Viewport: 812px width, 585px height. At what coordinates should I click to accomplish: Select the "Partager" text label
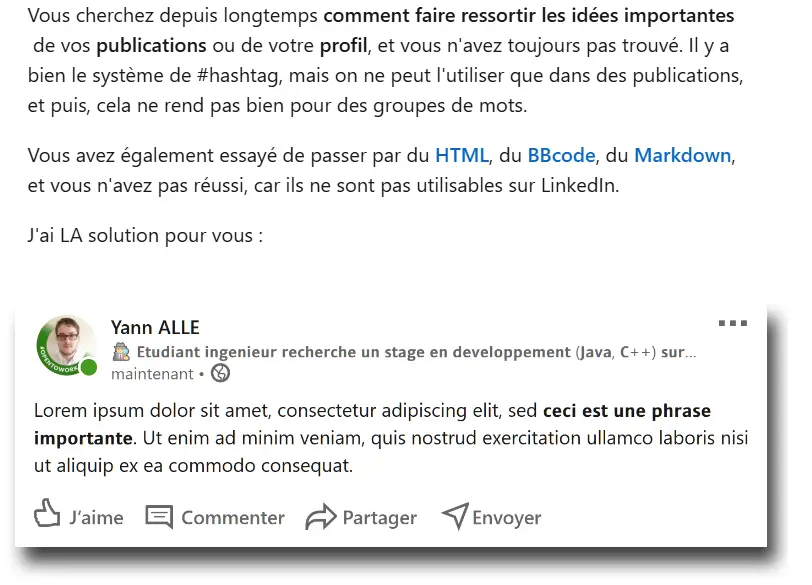pyautogui.click(x=379, y=518)
